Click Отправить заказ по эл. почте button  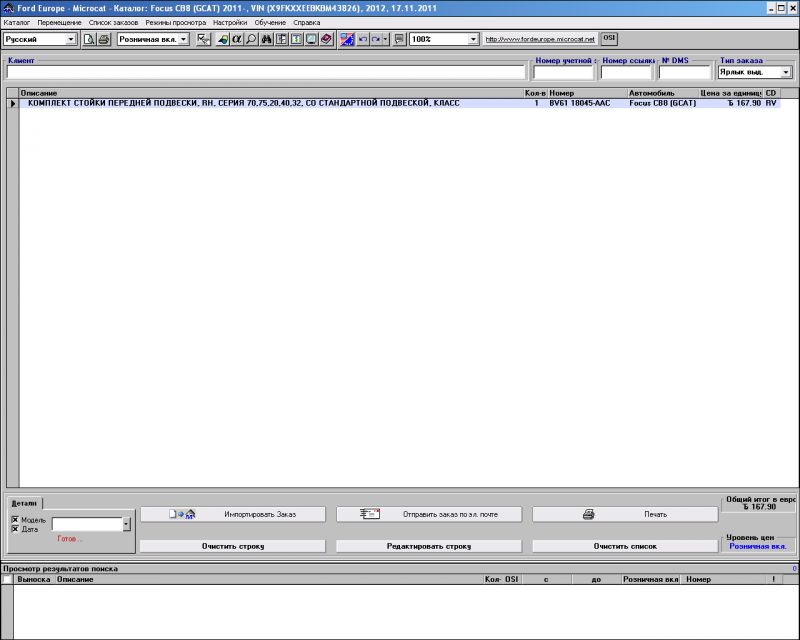tap(429, 514)
